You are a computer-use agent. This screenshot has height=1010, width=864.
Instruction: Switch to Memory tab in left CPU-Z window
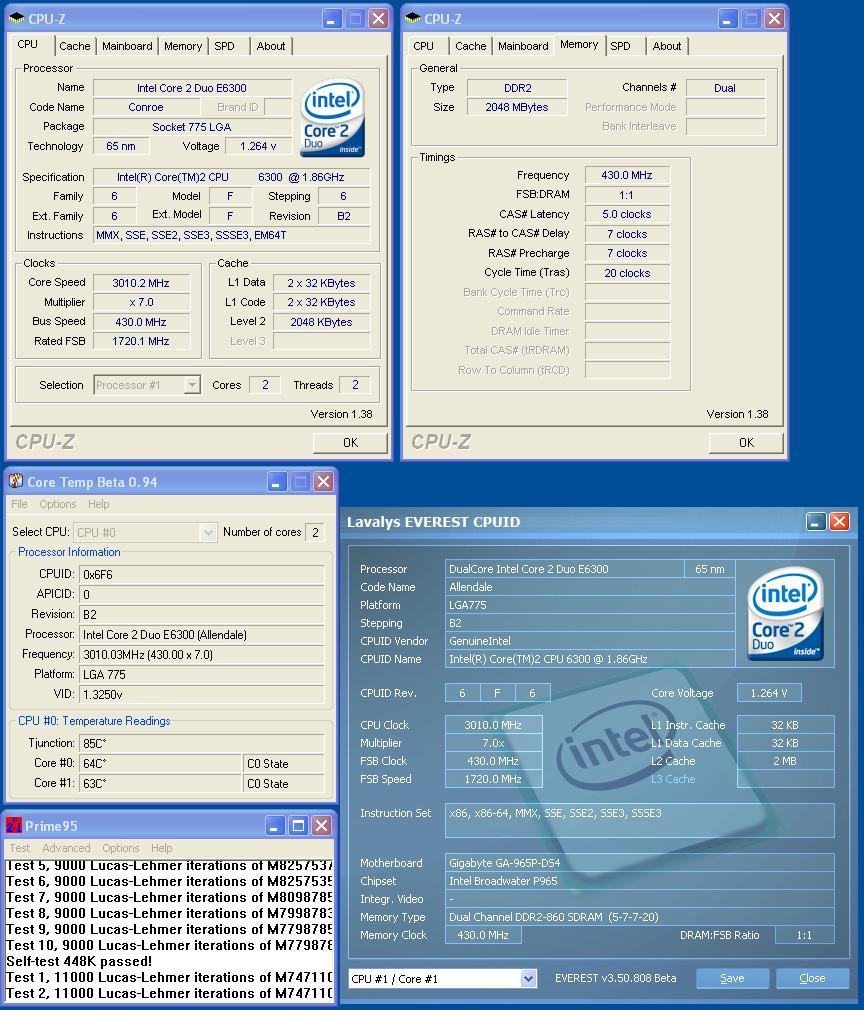tap(183, 46)
